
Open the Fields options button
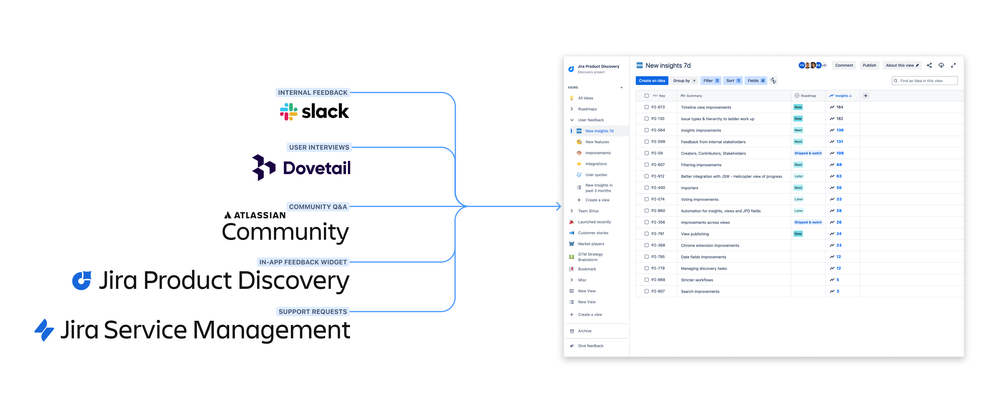[756, 81]
